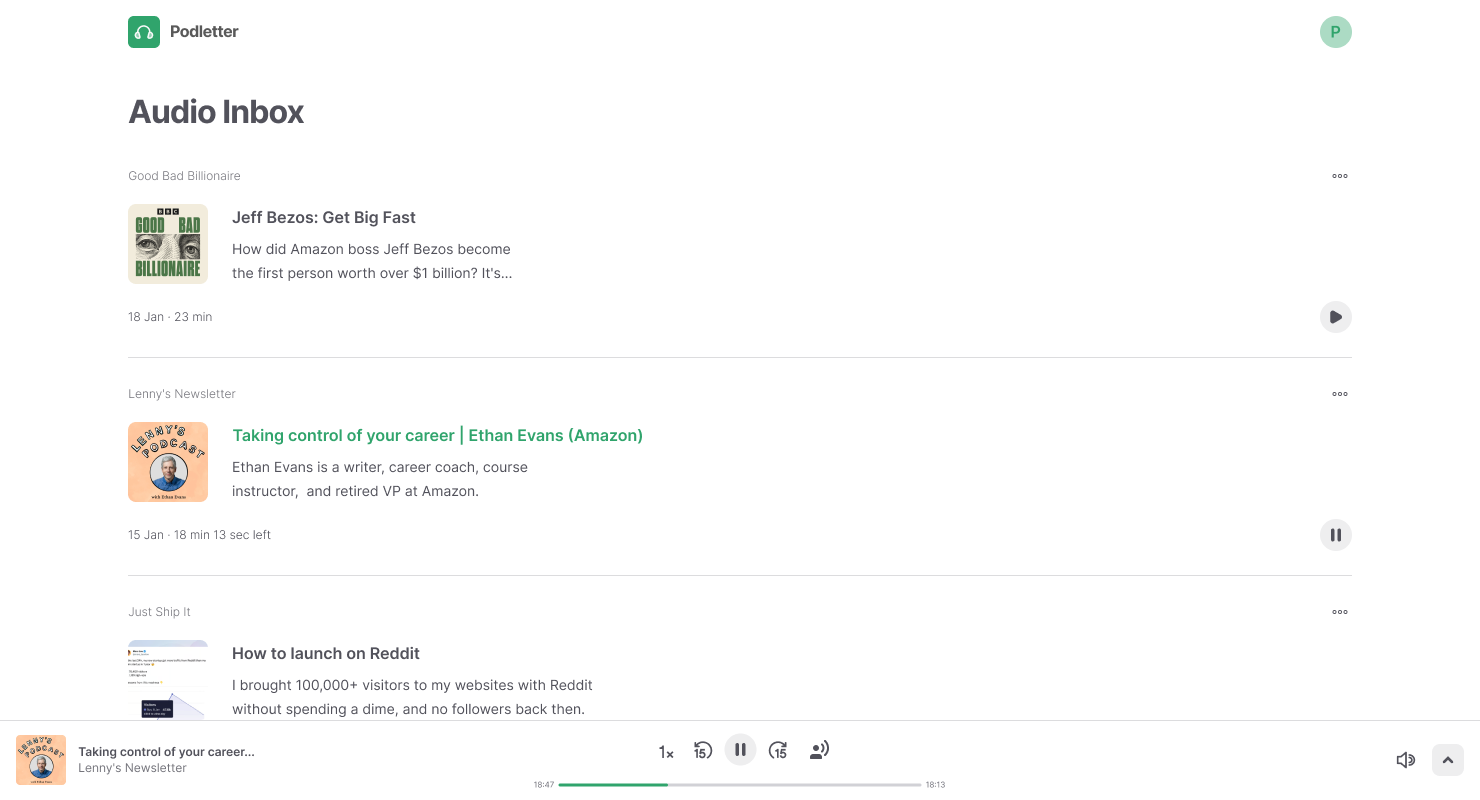Click Lenny's Podcast artwork in the player bar

[x=41, y=760]
